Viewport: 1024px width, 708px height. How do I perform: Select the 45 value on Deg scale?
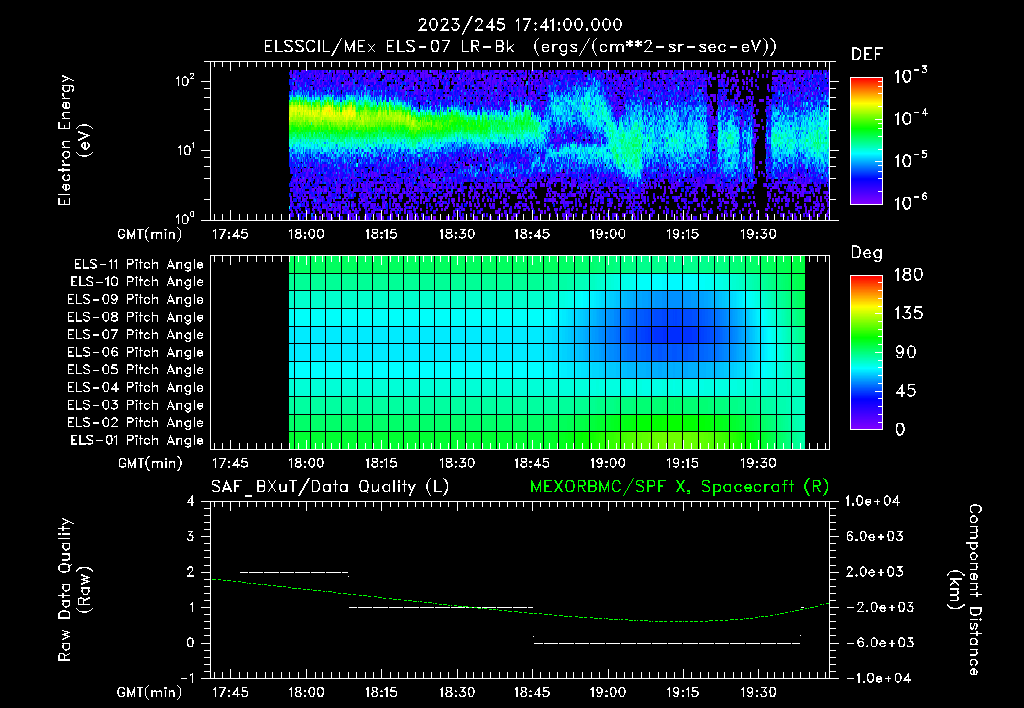tap(906, 391)
